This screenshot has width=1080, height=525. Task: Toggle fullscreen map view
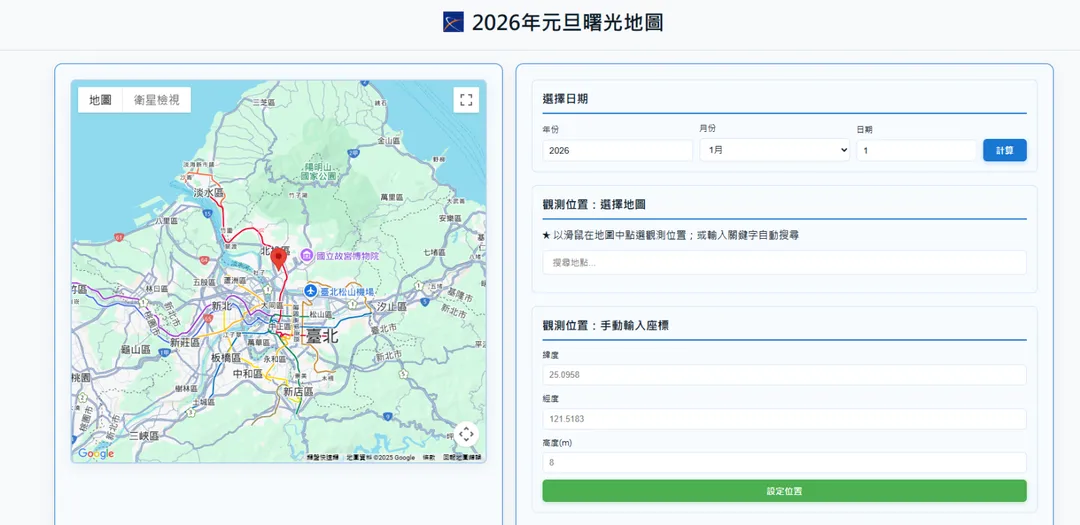[466, 100]
